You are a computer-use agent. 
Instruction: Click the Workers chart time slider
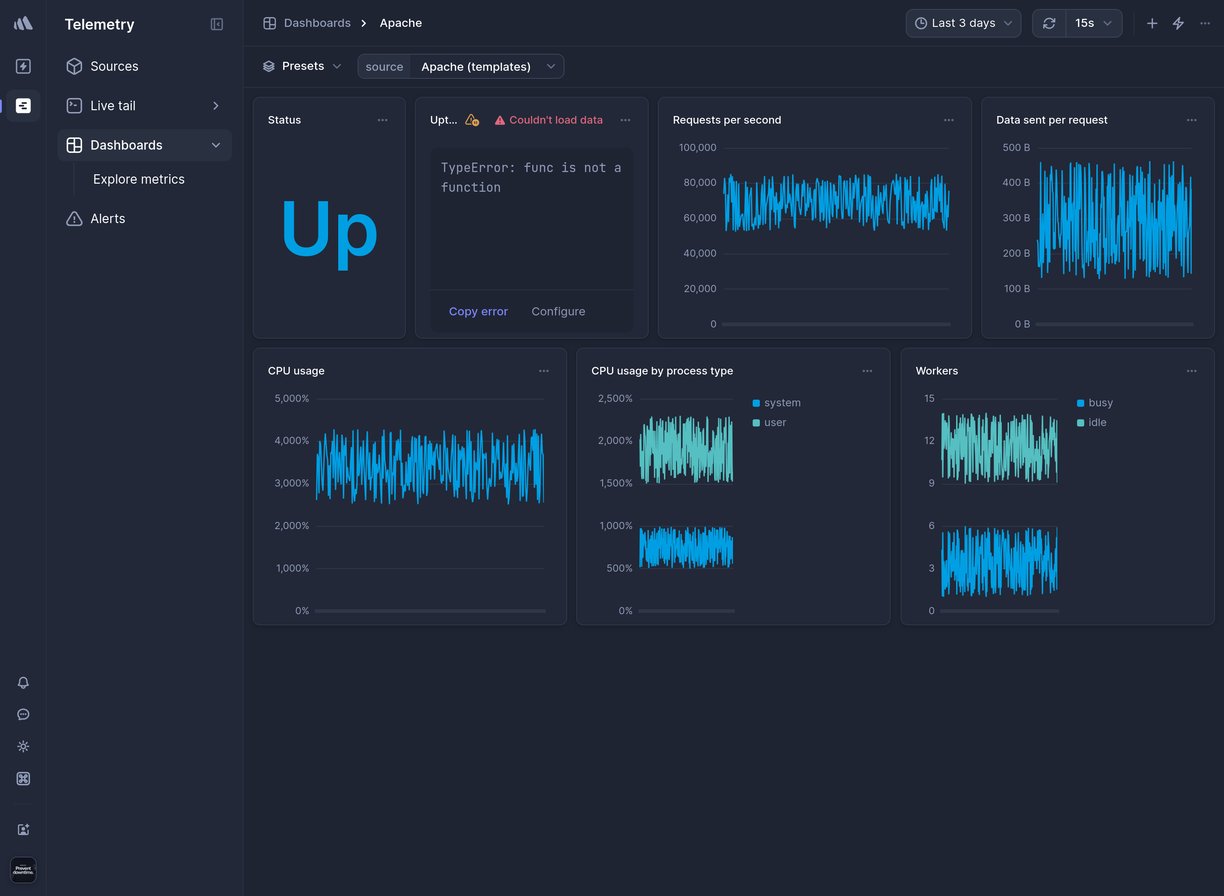(x=999, y=611)
